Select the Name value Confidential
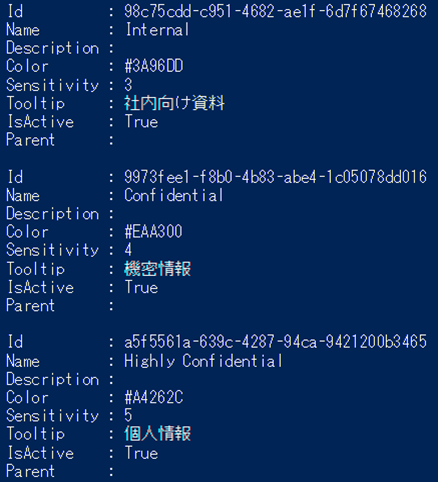Screen dimensions: 438x482 pyautogui.click(x=174, y=195)
